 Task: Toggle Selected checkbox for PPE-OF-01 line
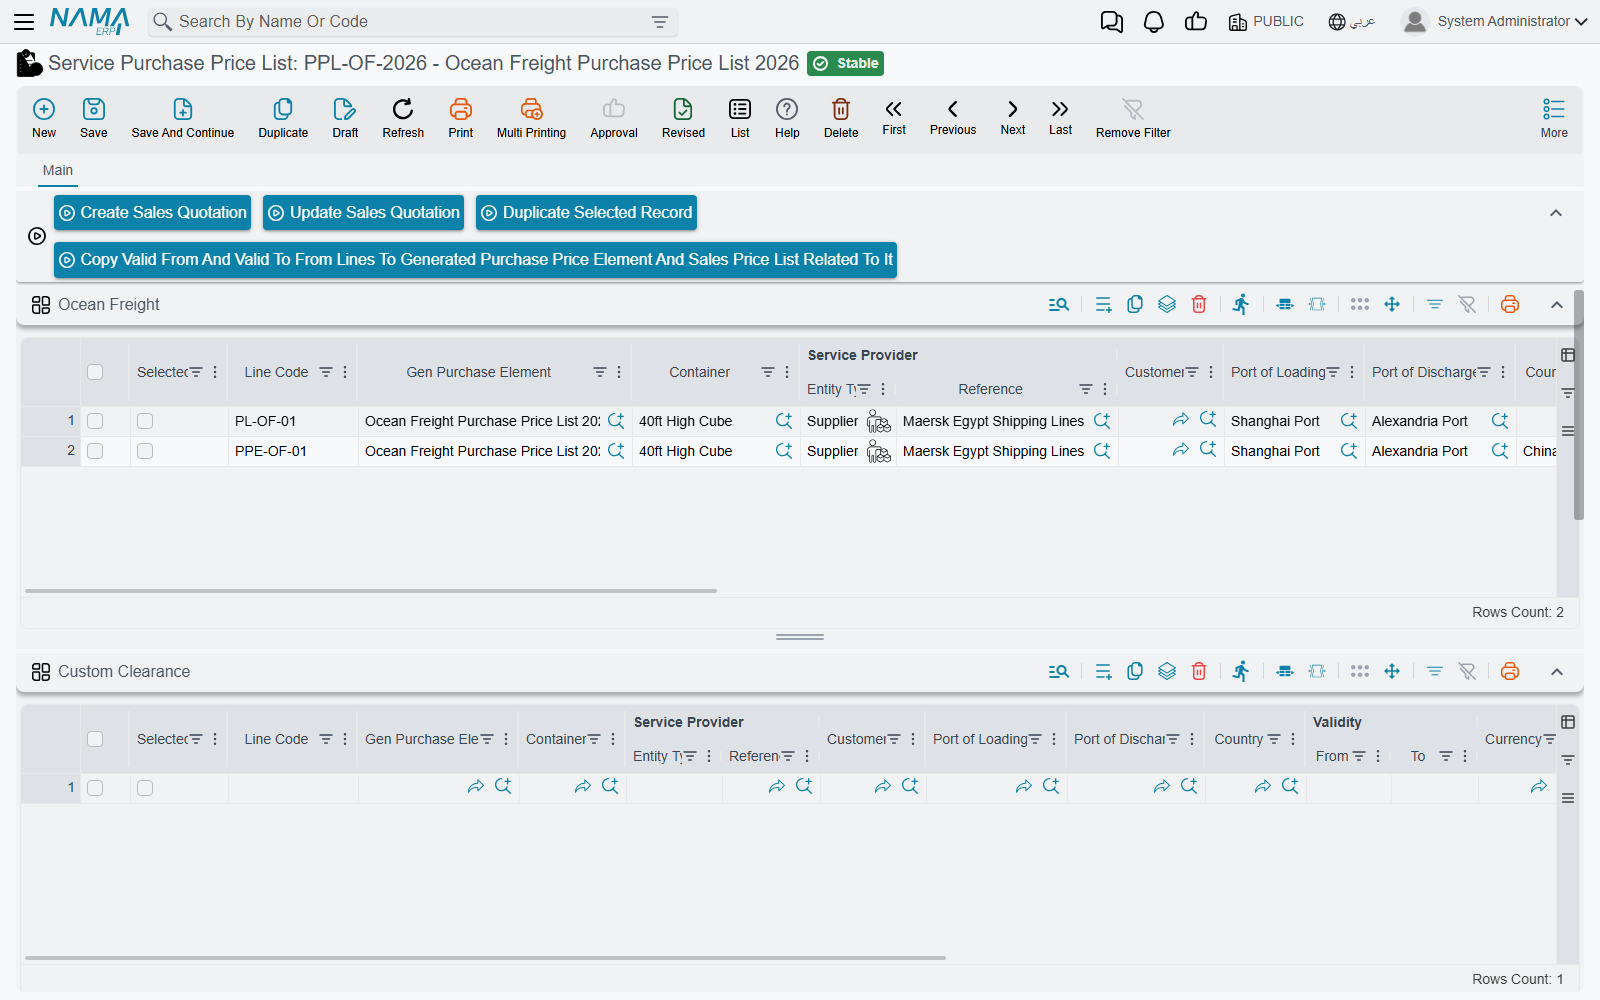pyautogui.click(x=145, y=451)
